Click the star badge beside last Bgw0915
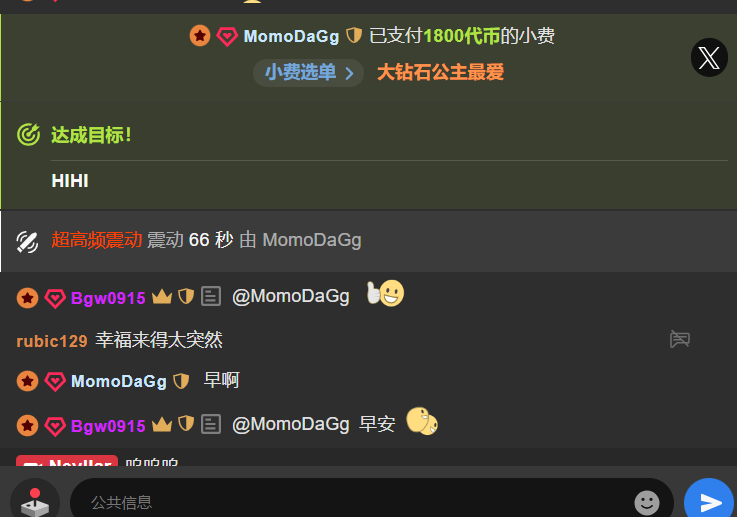The image size is (737, 517). (x=27, y=425)
